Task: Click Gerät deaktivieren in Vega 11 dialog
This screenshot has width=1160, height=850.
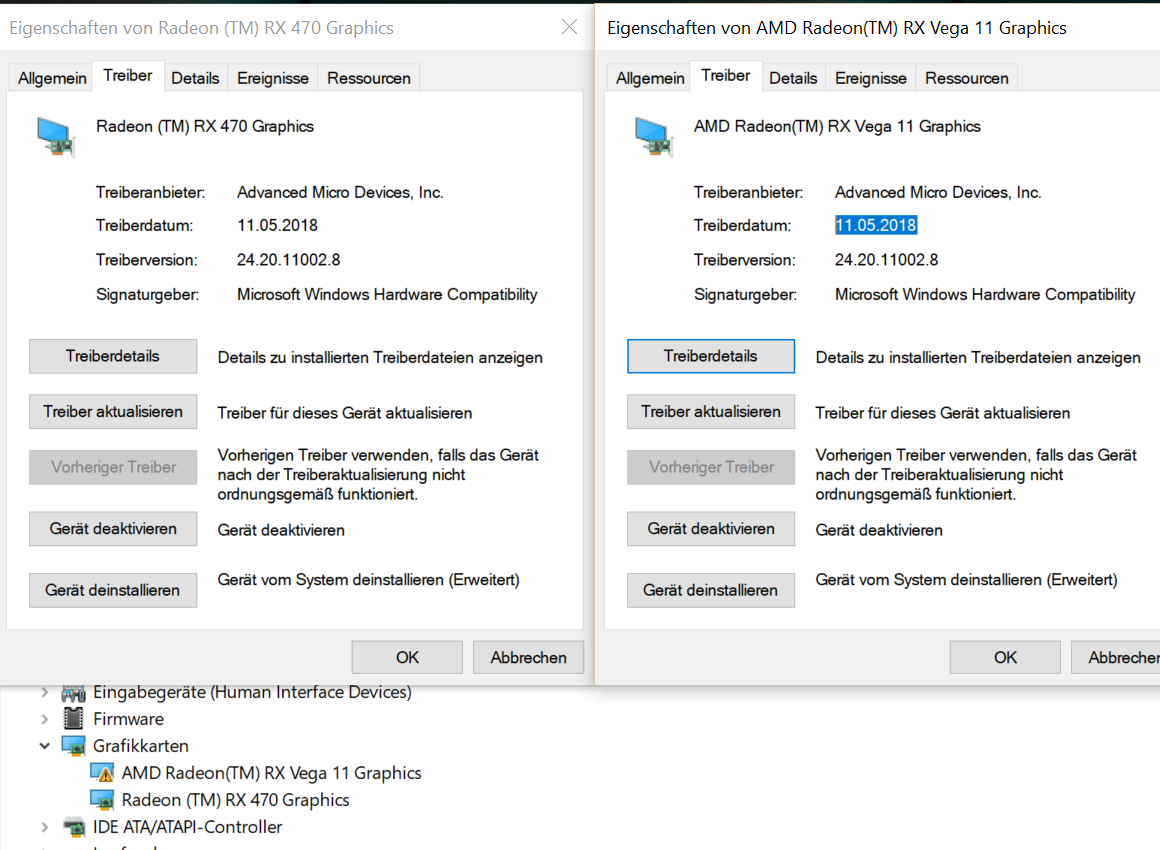Action: (x=711, y=528)
